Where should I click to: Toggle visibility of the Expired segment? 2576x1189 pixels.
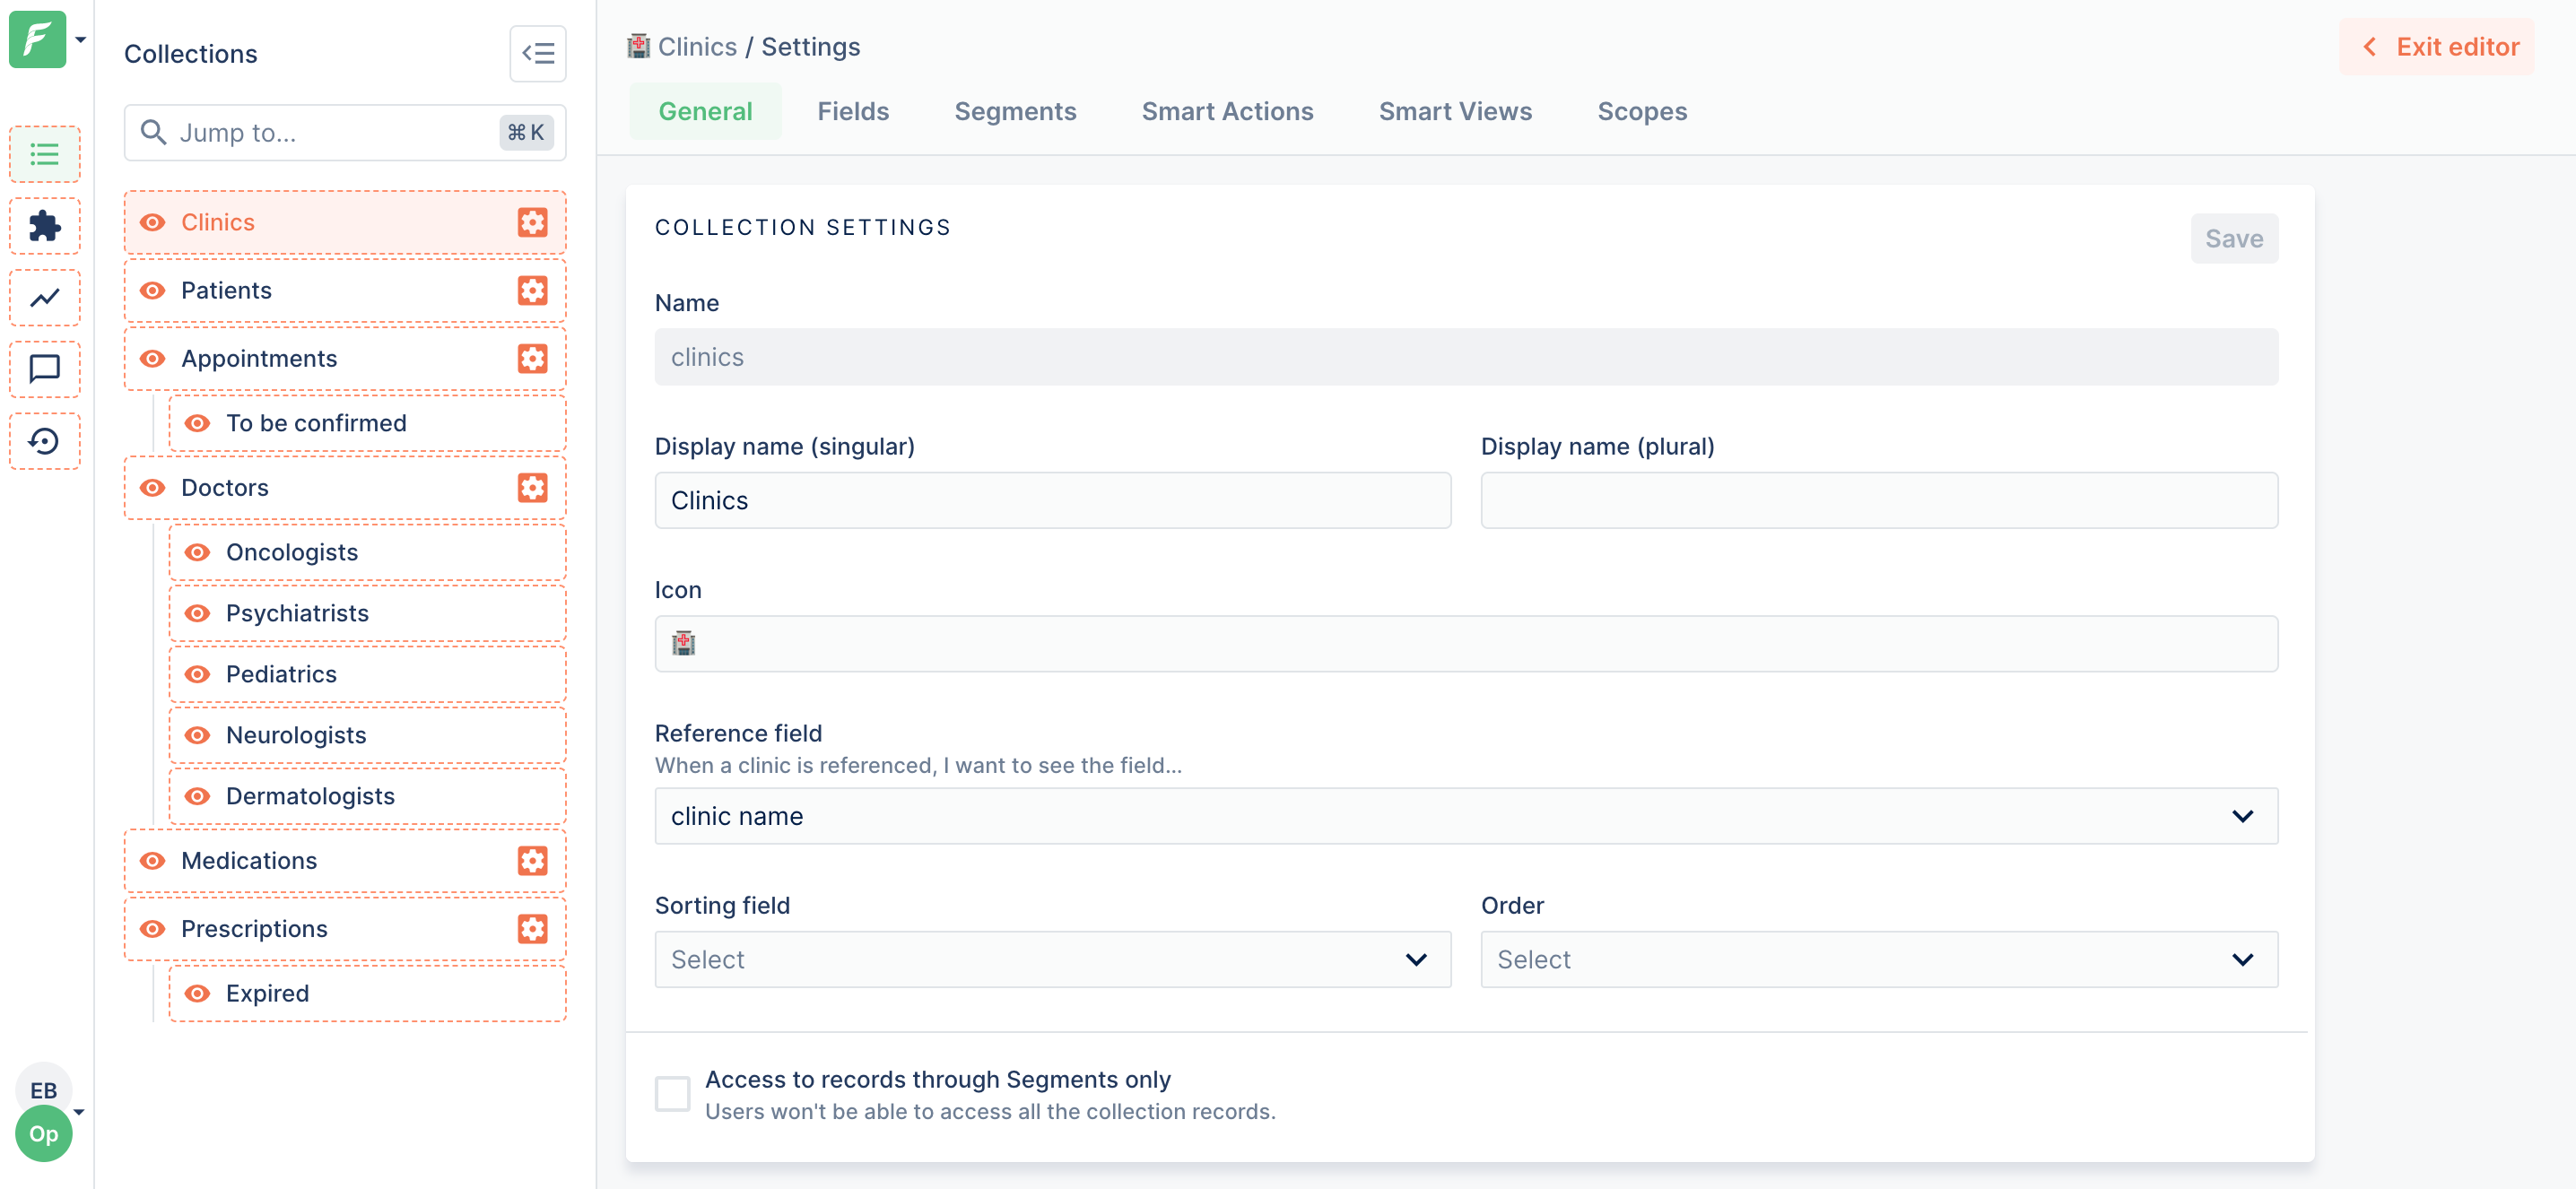(x=197, y=993)
